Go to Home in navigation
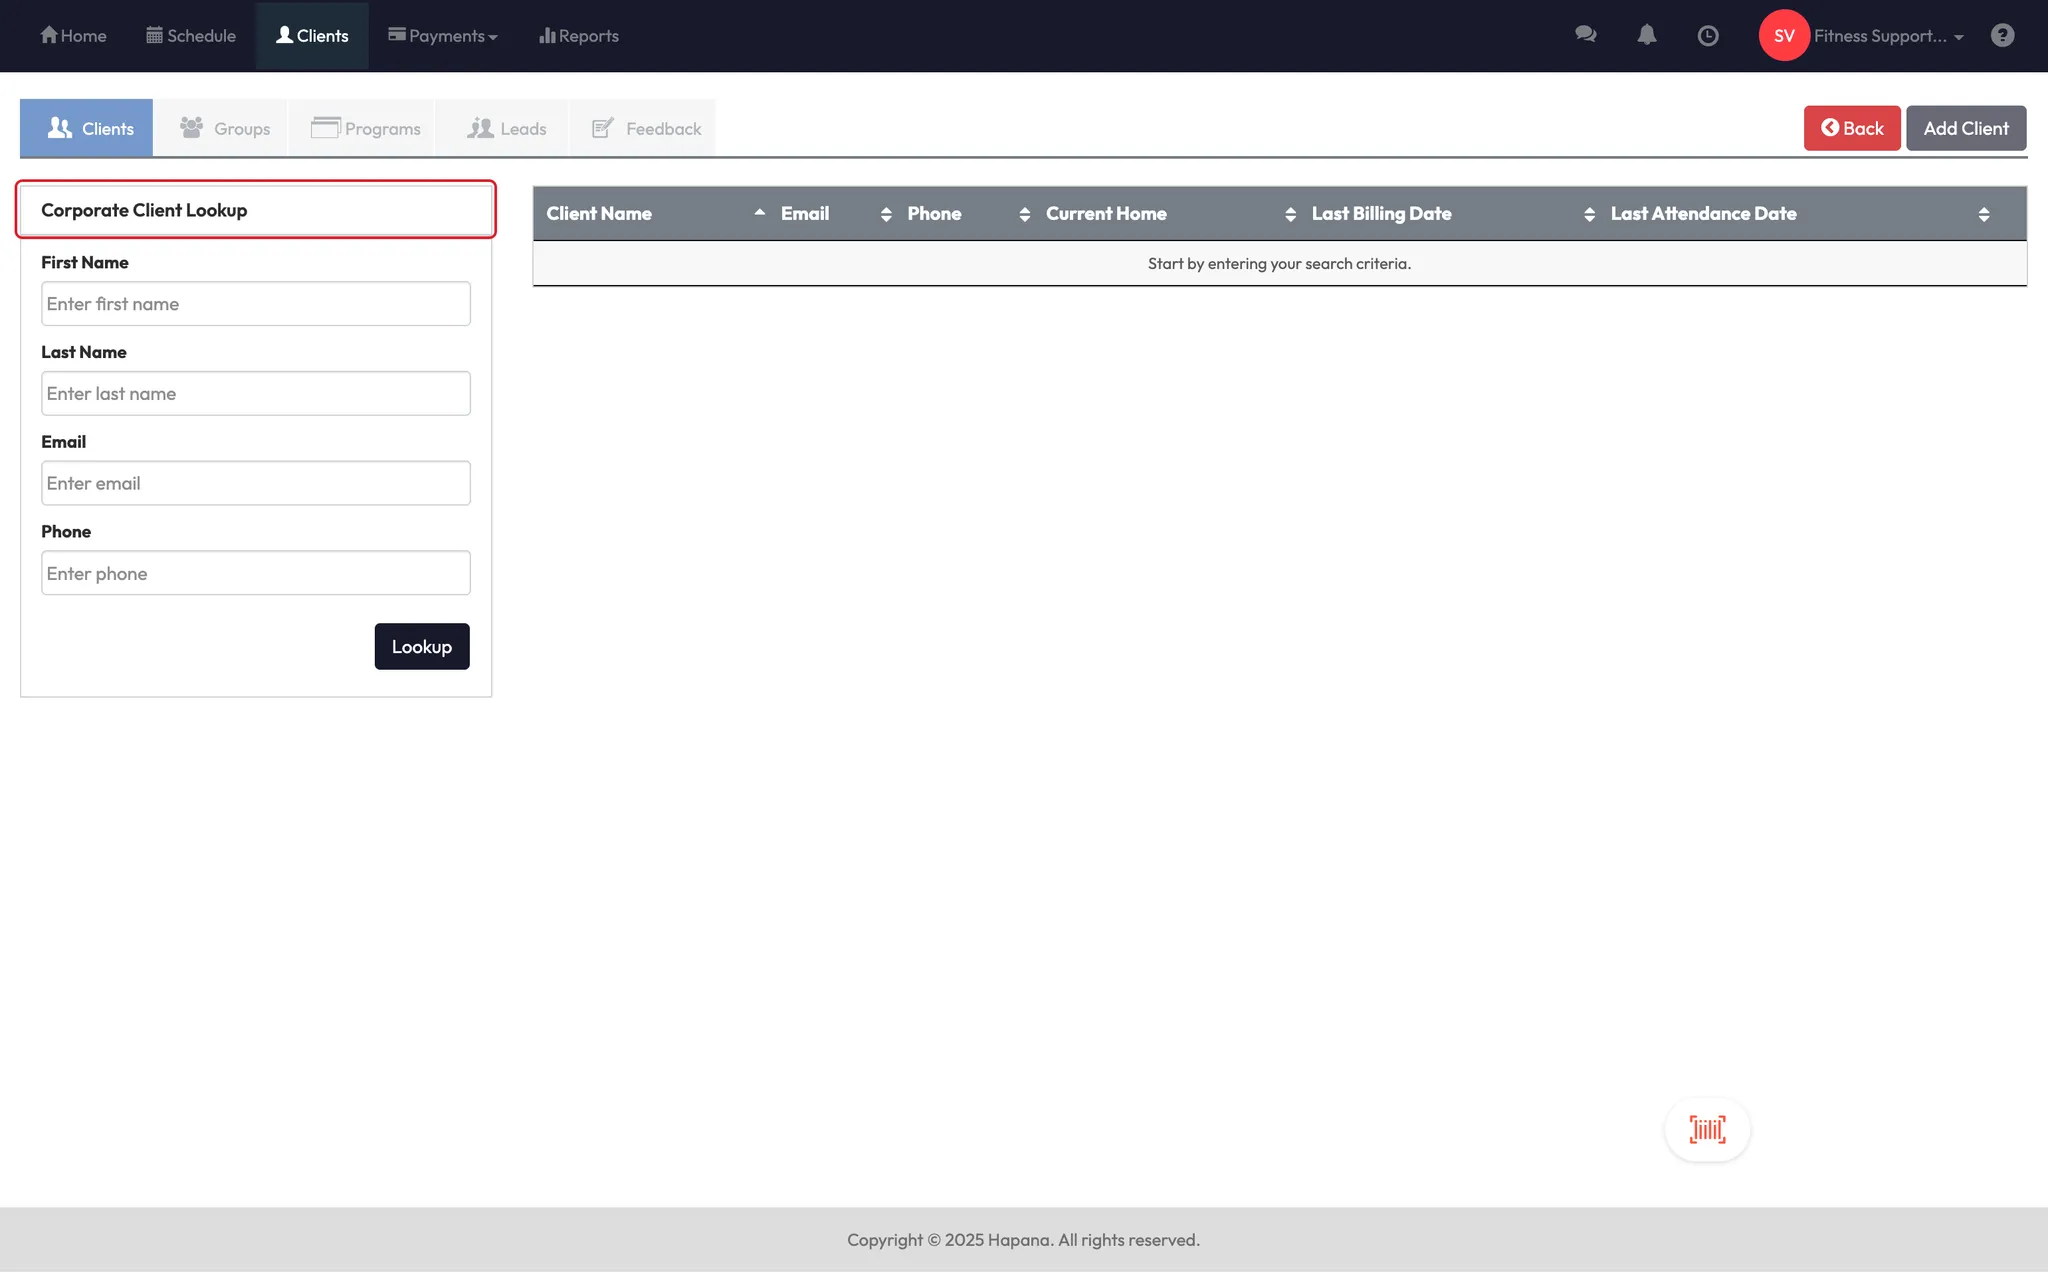Screen dimensions: 2048x1273 pos(73,36)
